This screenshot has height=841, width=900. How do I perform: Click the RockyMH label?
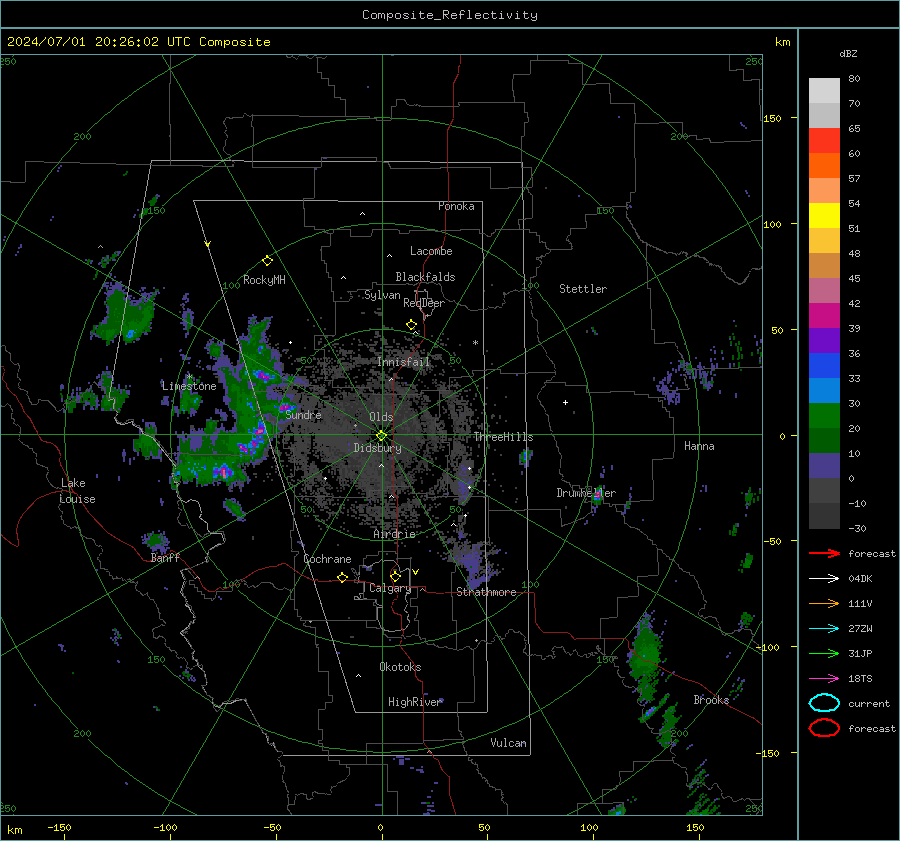[x=264, y=280]
